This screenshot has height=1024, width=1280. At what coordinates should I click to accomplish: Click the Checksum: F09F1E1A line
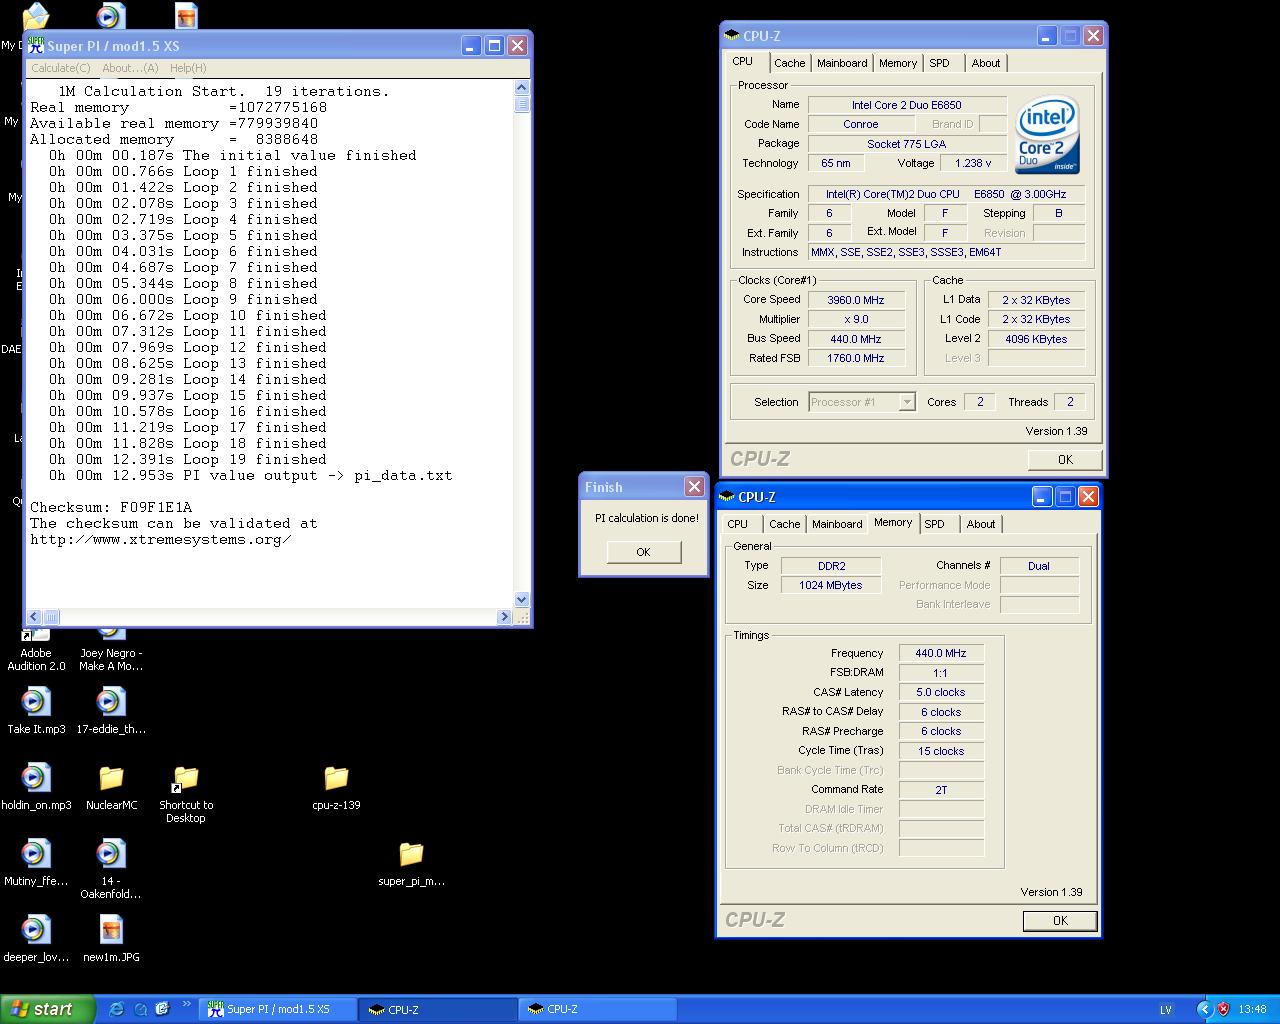(x=111, y=507)
